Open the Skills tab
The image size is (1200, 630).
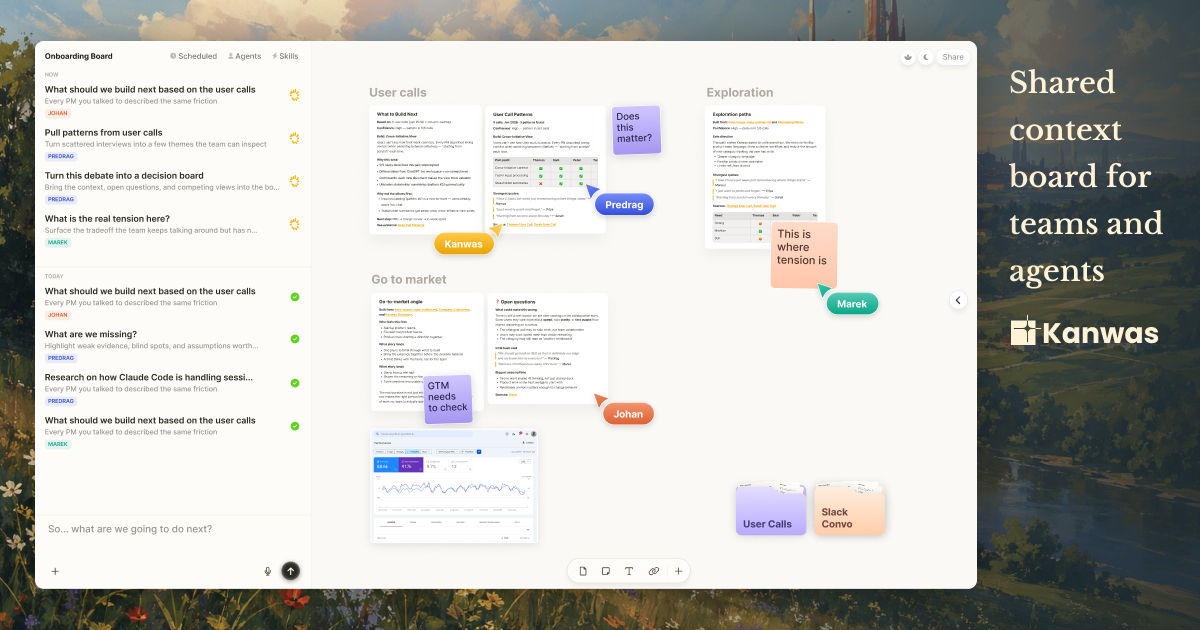[x=285, y=57]
